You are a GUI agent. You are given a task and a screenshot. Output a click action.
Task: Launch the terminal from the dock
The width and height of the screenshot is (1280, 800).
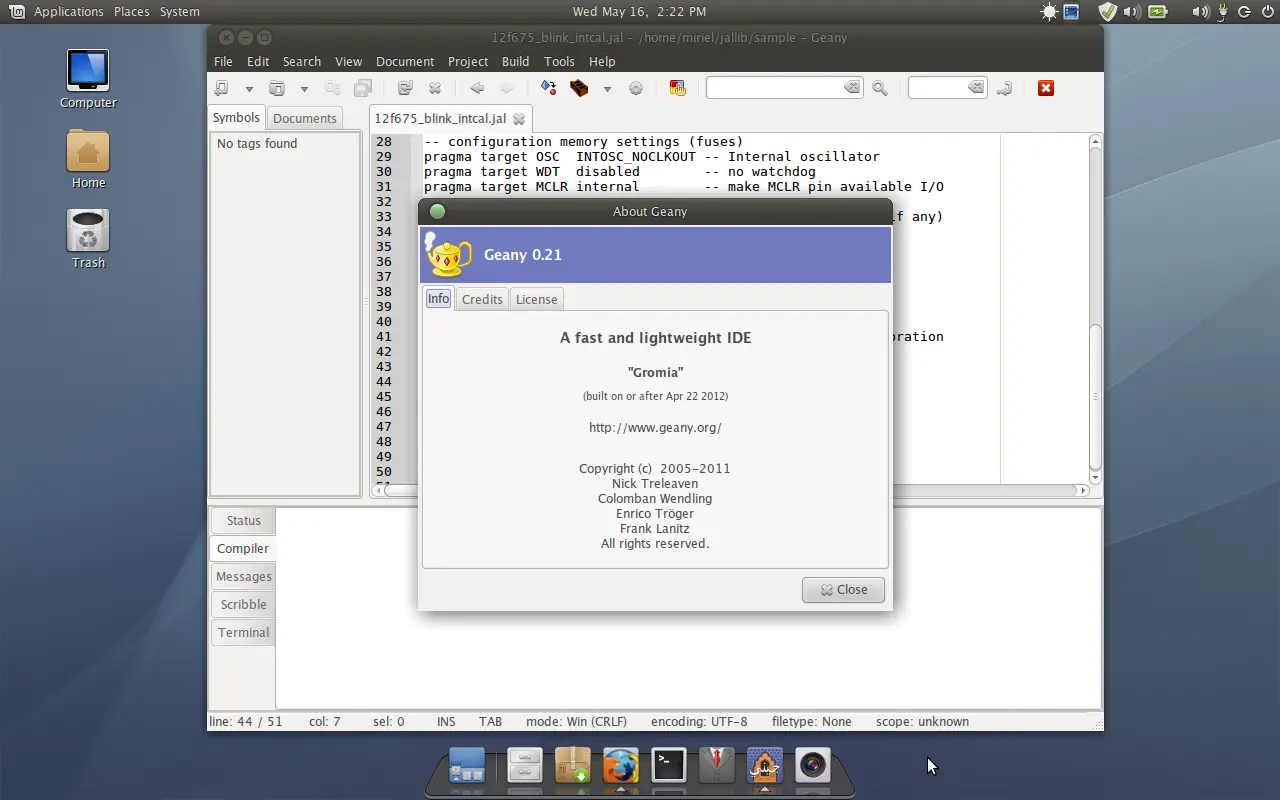(x=669, y=766)
